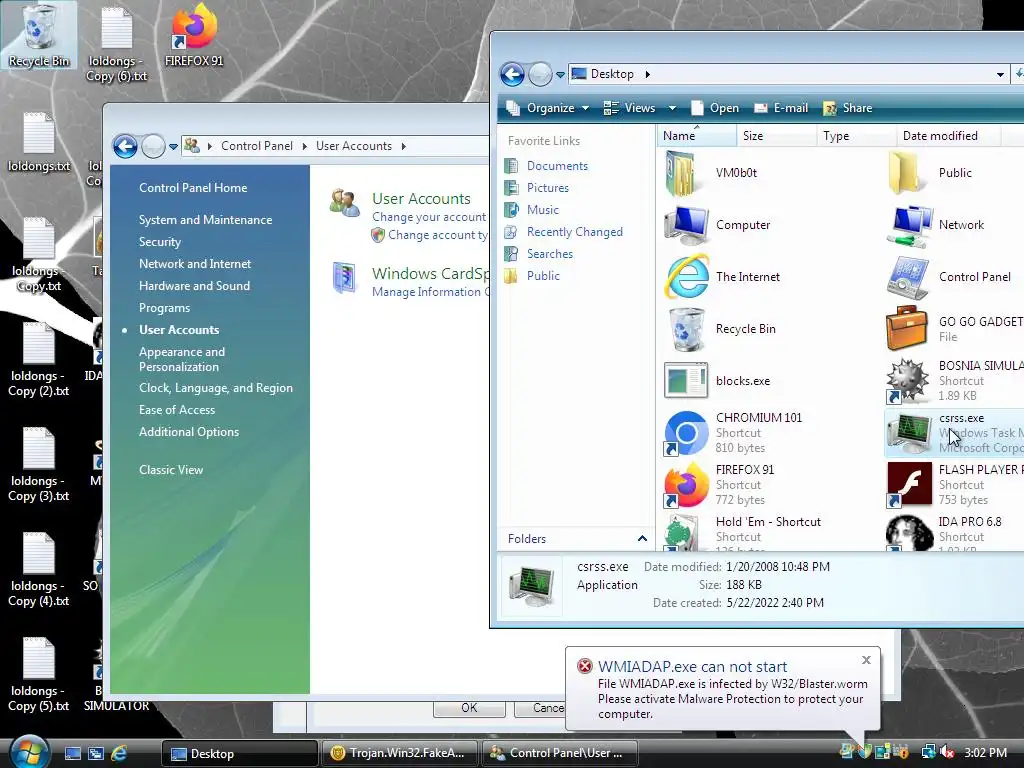Image resolution: width=1024 pixels, height=768 pixels.
Task: Select FIREFOX 91 shortcut in Explorer list
Action: tap(720, 485)
